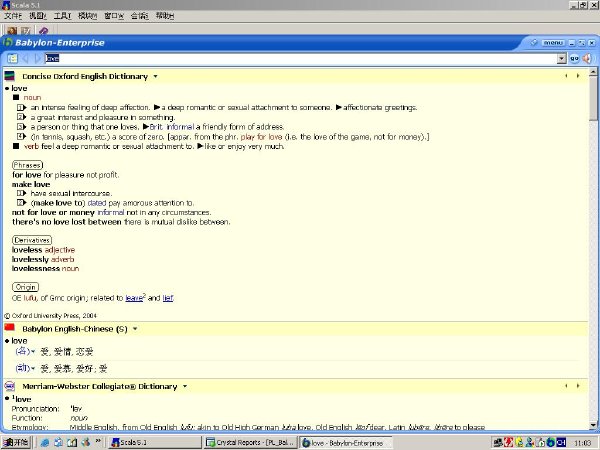
Task: Click previous-entry arrow in Merriam-Webster header
Action: click(566, 386)
